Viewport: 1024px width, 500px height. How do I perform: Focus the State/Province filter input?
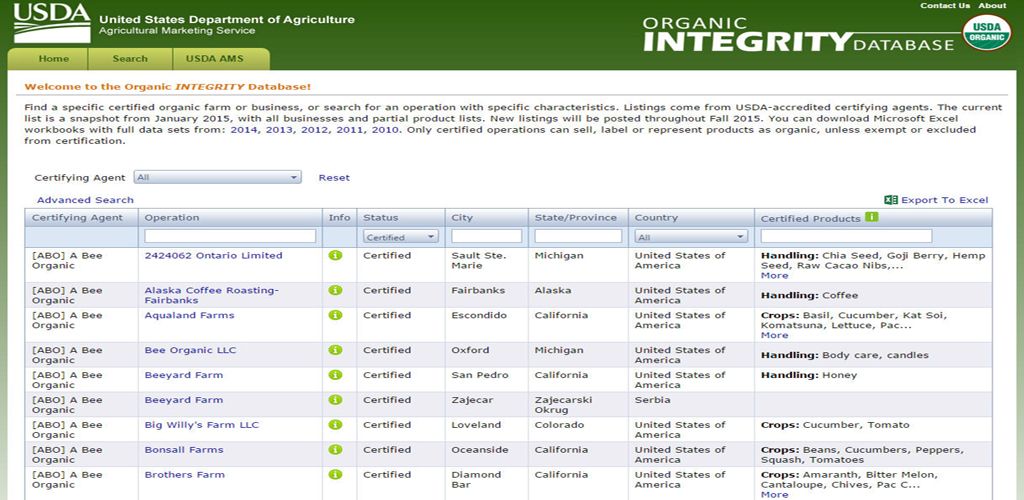[x=578, y=236]
